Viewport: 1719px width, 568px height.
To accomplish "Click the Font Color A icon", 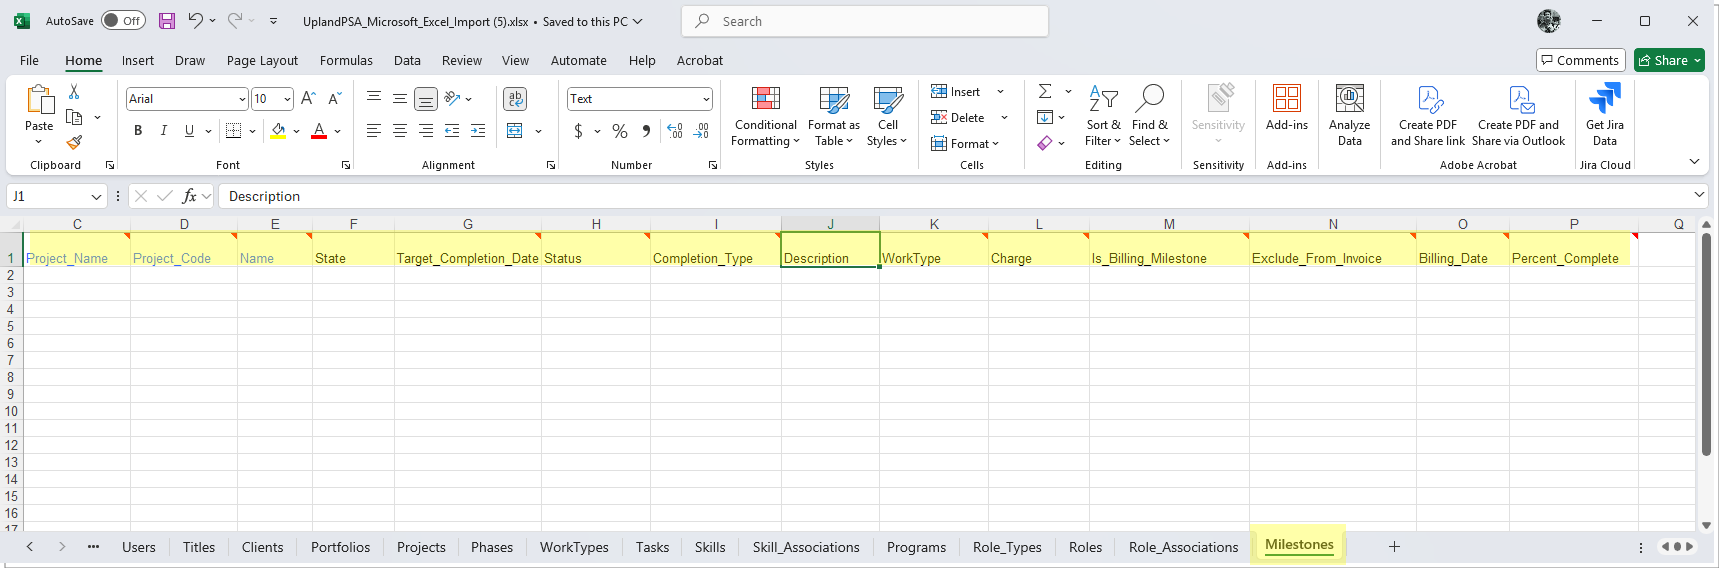I will tap(319, 129).
